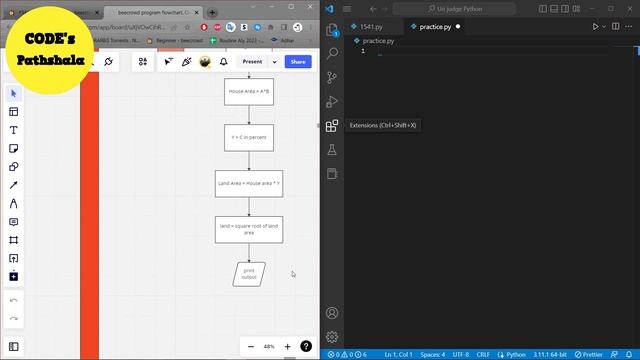Select the Shapes tool in Miro
This screenshot has width=640, height=360.
(13, 167)
